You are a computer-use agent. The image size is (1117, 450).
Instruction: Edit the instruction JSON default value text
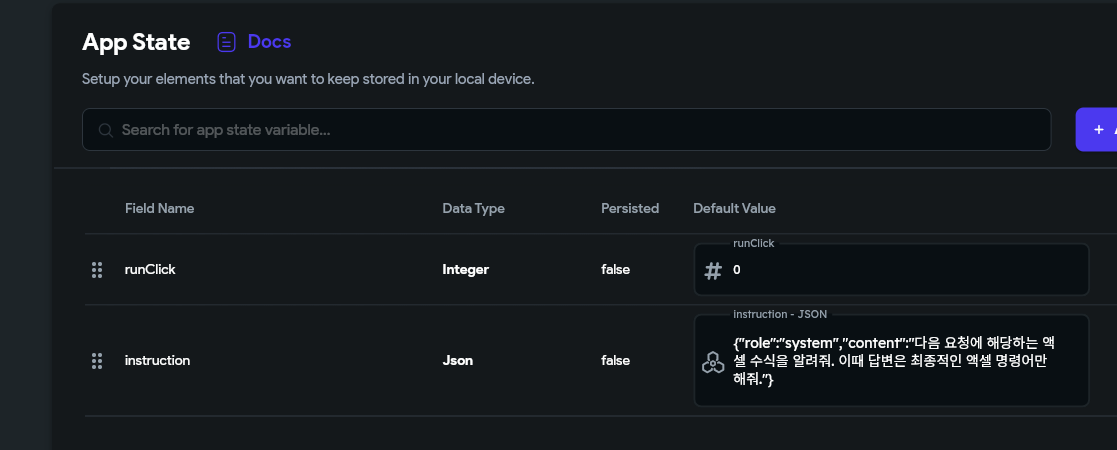pyautogui.click(x=893, y=361)
